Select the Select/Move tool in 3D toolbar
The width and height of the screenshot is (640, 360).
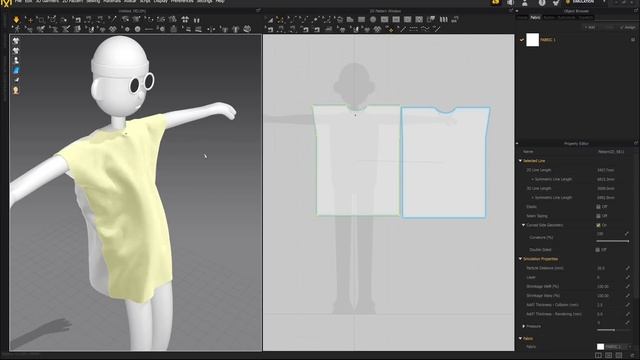click(x=29, y=20)
